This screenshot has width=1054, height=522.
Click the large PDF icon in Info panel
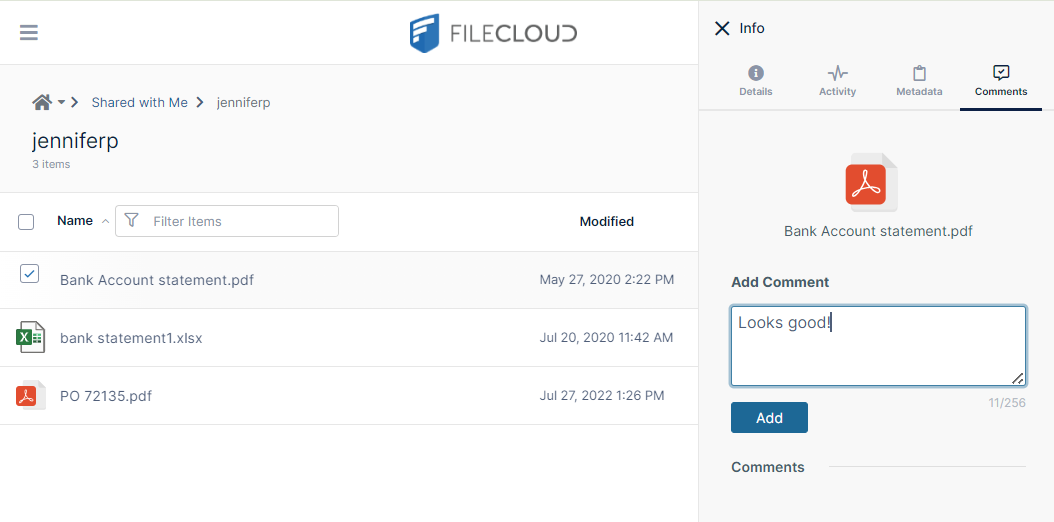(867, 183)
